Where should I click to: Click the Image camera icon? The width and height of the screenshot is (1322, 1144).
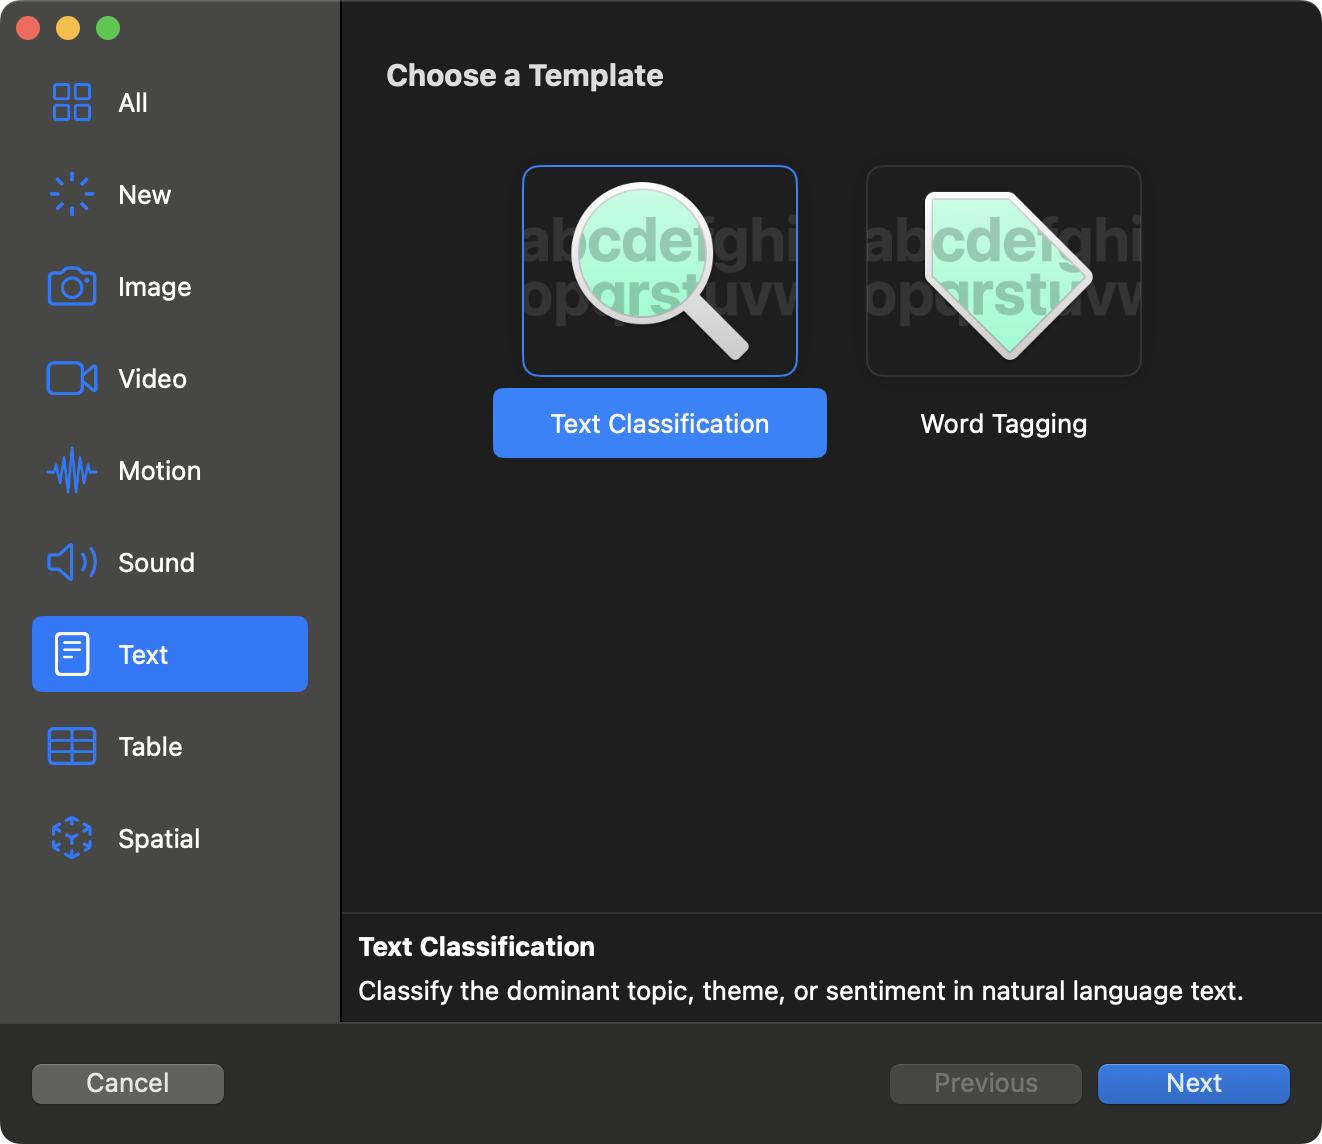pyautogui.click(x=72, y=286)
